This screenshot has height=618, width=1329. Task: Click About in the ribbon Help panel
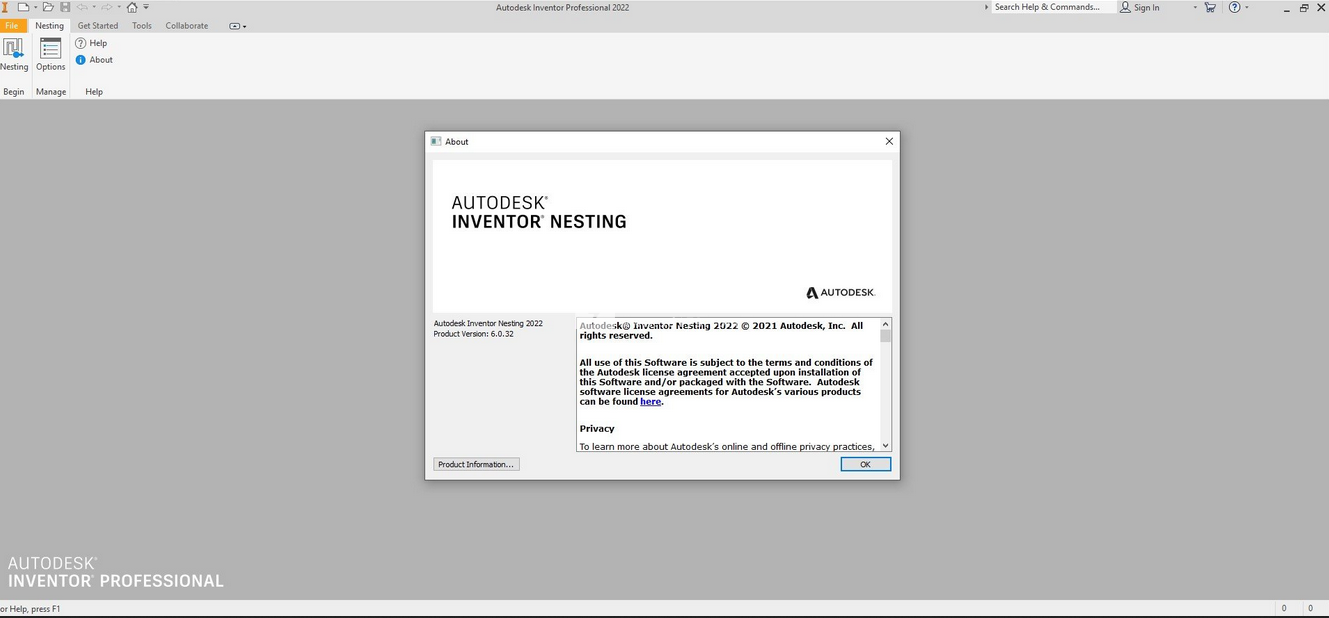(x=94, y=60)
